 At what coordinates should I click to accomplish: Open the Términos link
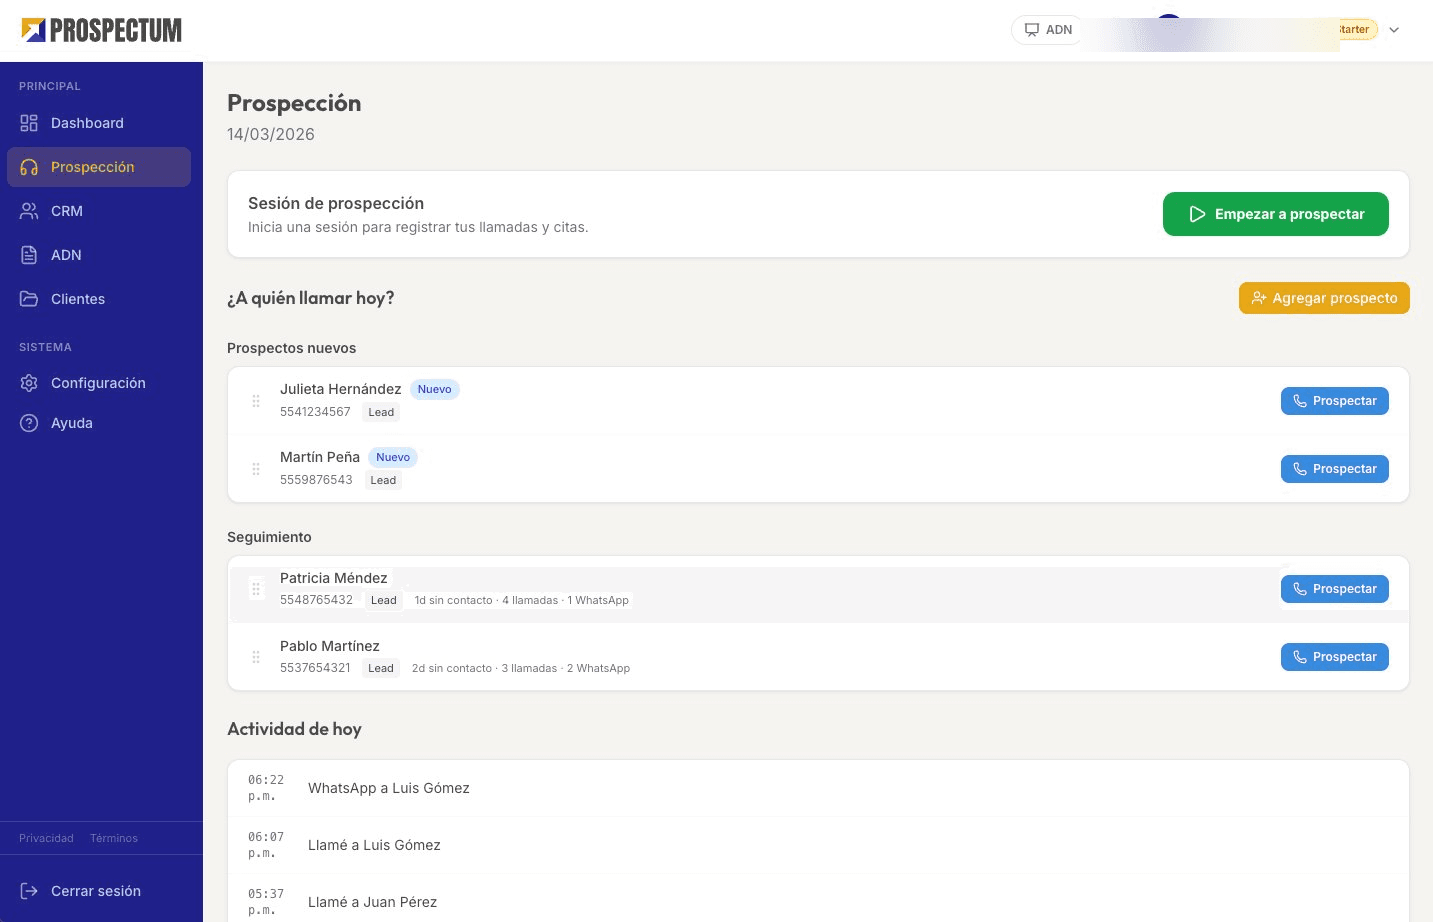[114, 838]
